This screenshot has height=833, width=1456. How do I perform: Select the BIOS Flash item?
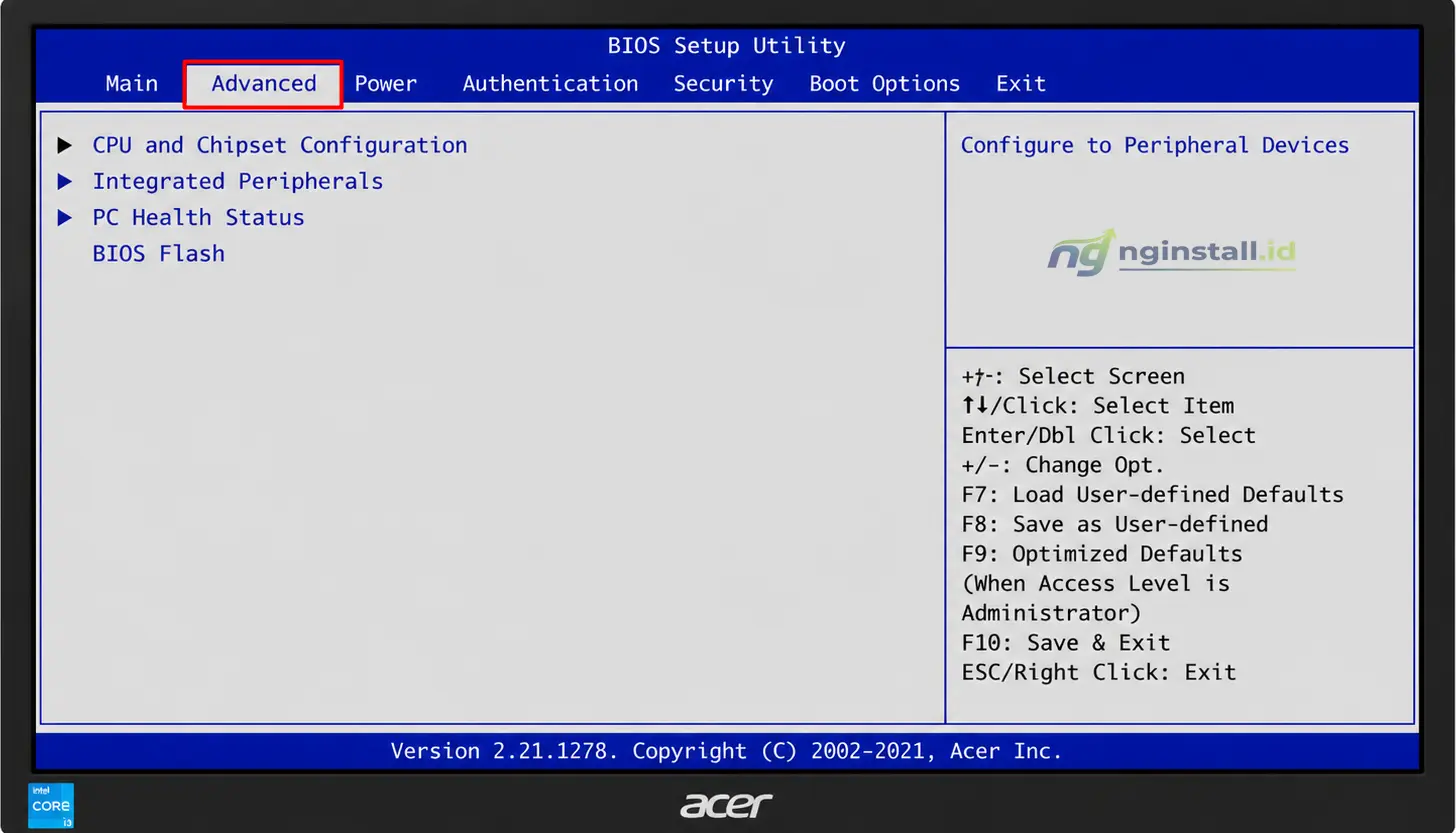coord(158,253)
